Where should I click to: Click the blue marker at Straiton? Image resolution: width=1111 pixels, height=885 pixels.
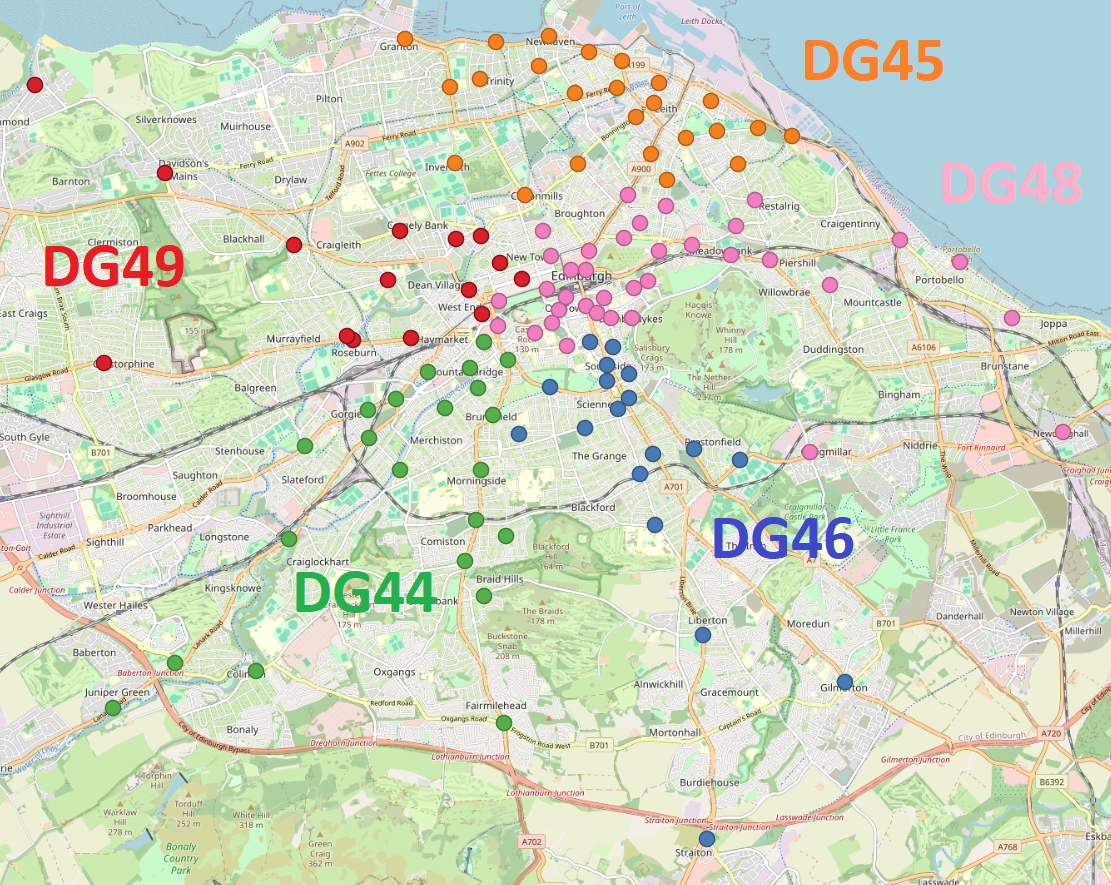[707, 839]
